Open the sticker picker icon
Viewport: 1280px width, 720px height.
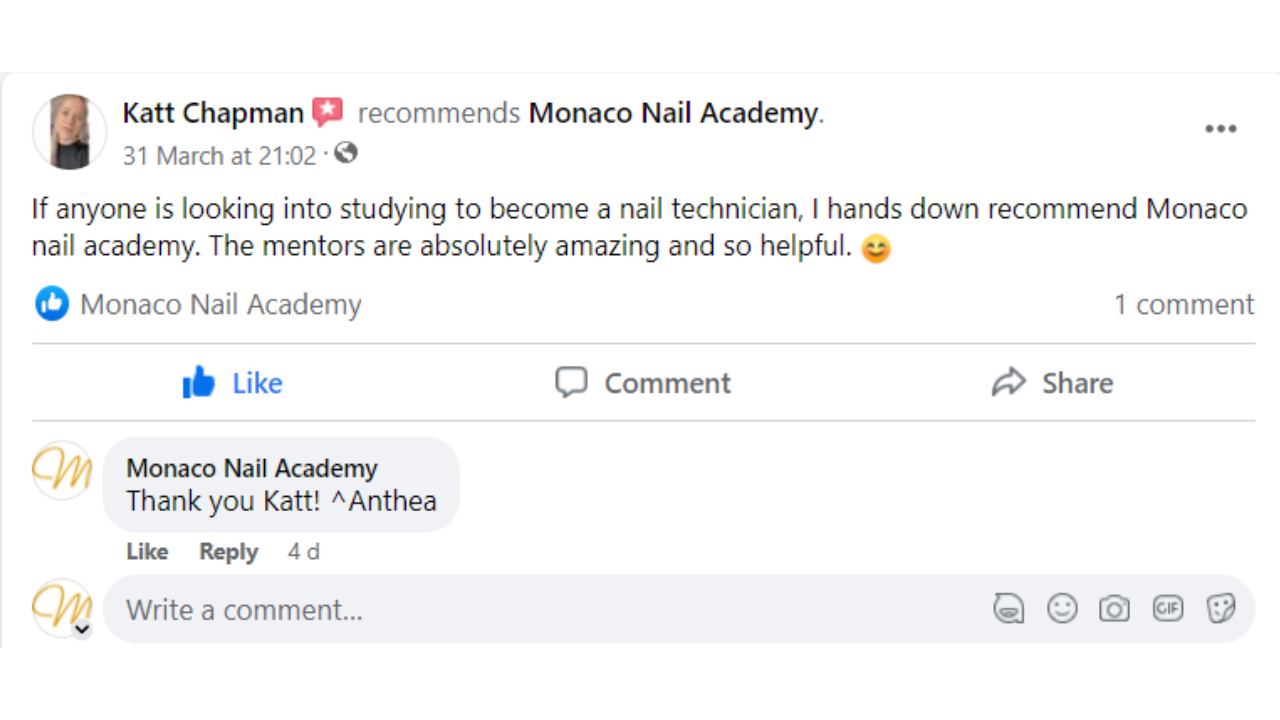[x=1220, y=608]
